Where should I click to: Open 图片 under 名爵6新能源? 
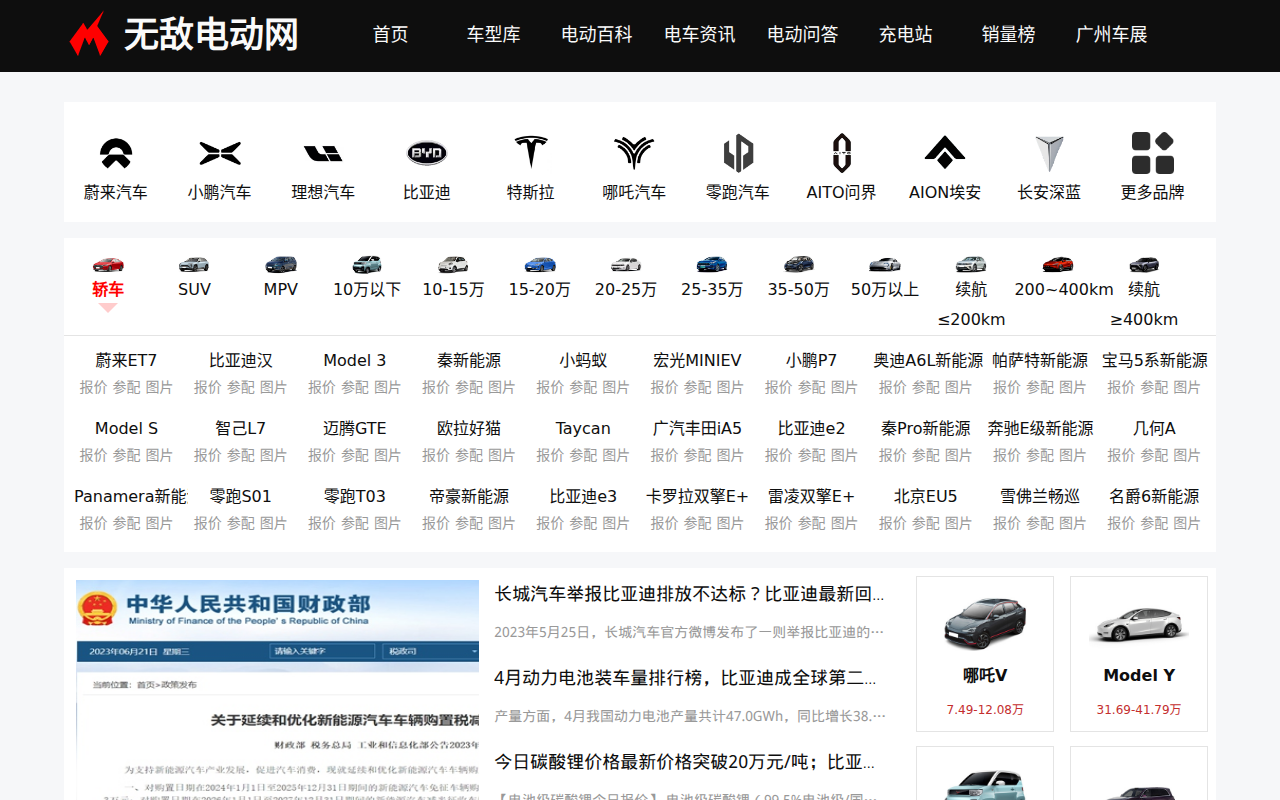point(1187,523)
